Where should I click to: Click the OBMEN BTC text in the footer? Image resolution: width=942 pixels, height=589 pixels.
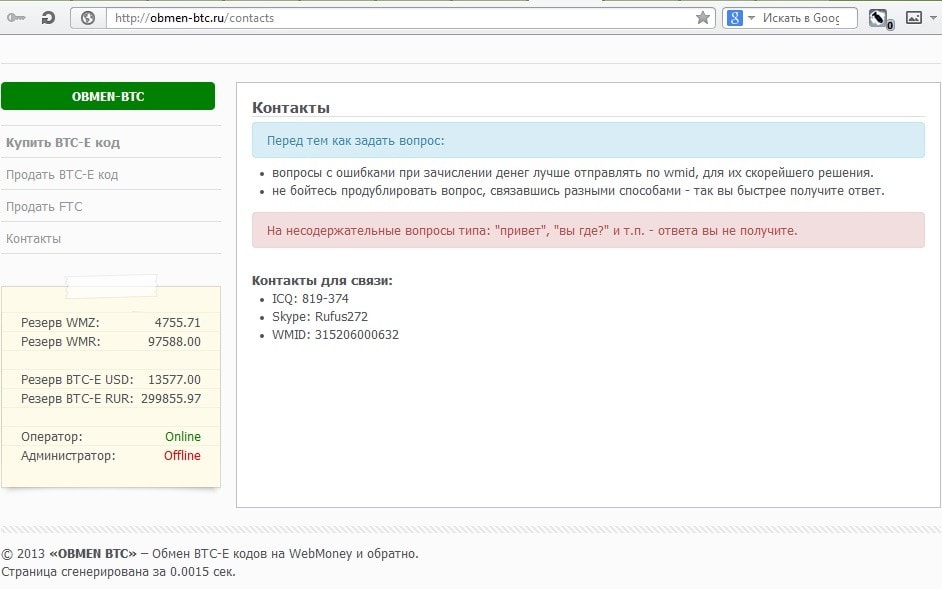click(92, 554)
